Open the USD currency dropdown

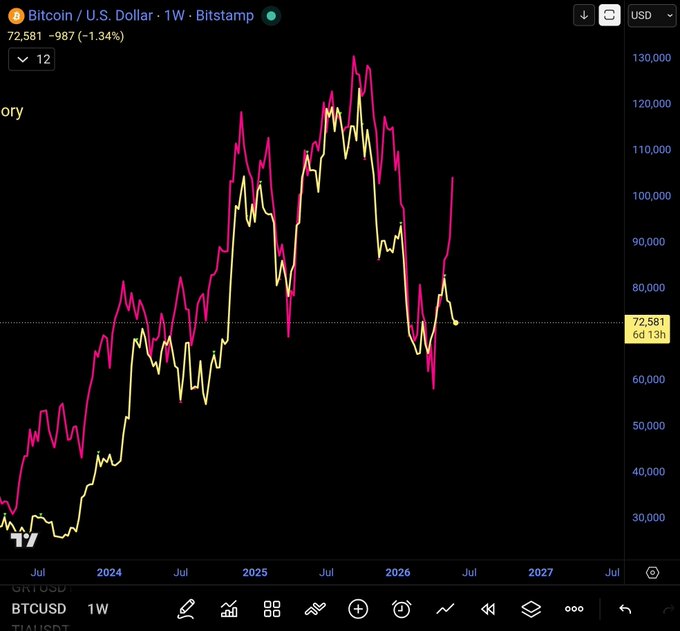click(x=652, y=16)
